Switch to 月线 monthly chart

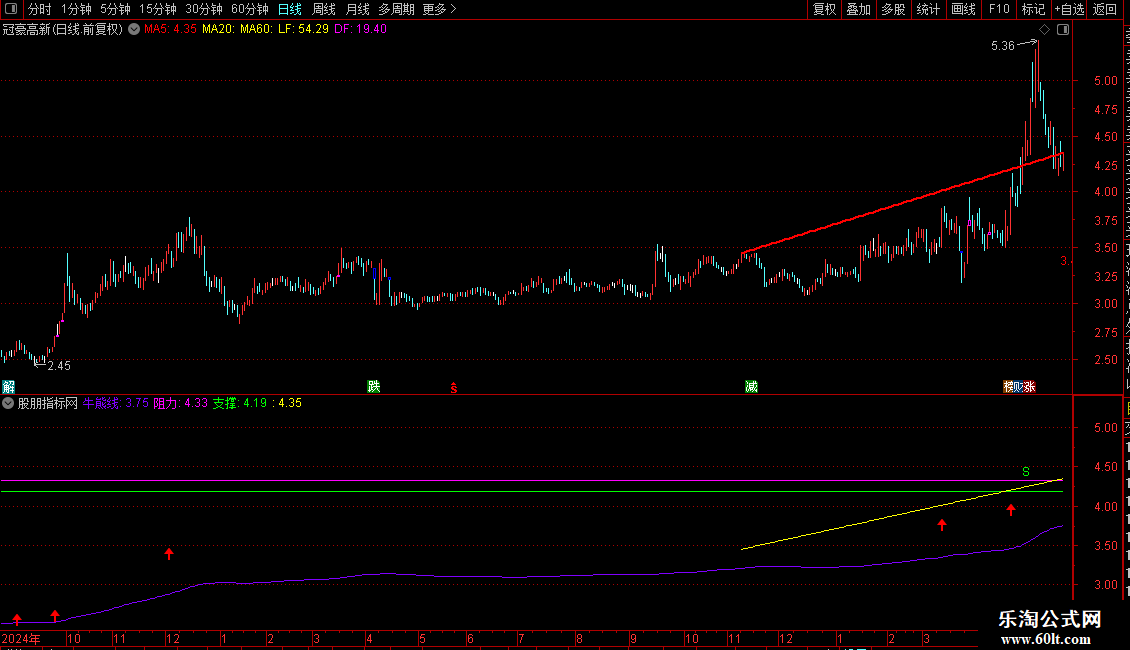(x=357, y=9)
